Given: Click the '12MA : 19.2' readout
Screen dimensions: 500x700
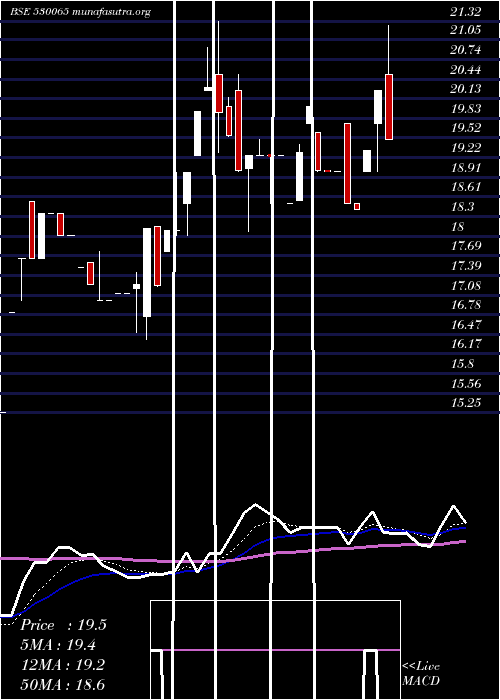Looking at the screenshot, I should pyautogui.click(x=63, y=665).
